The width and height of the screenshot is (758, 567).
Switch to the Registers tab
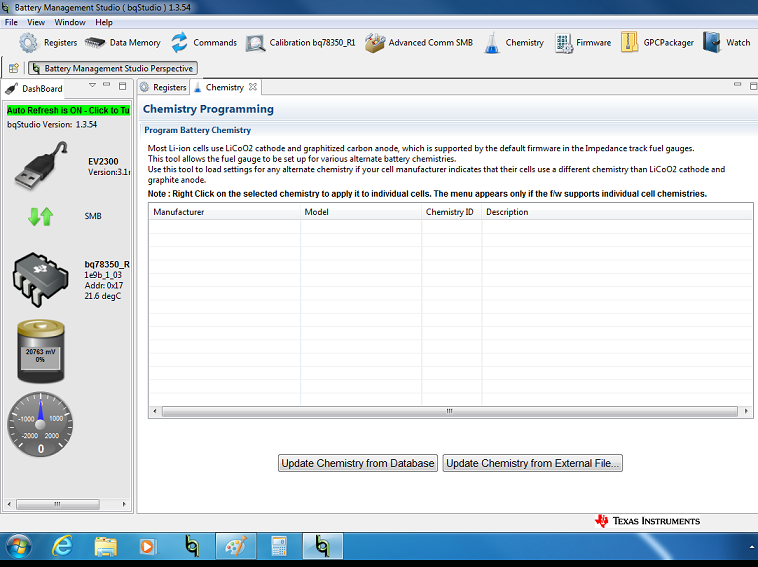(x=163, y=87)
